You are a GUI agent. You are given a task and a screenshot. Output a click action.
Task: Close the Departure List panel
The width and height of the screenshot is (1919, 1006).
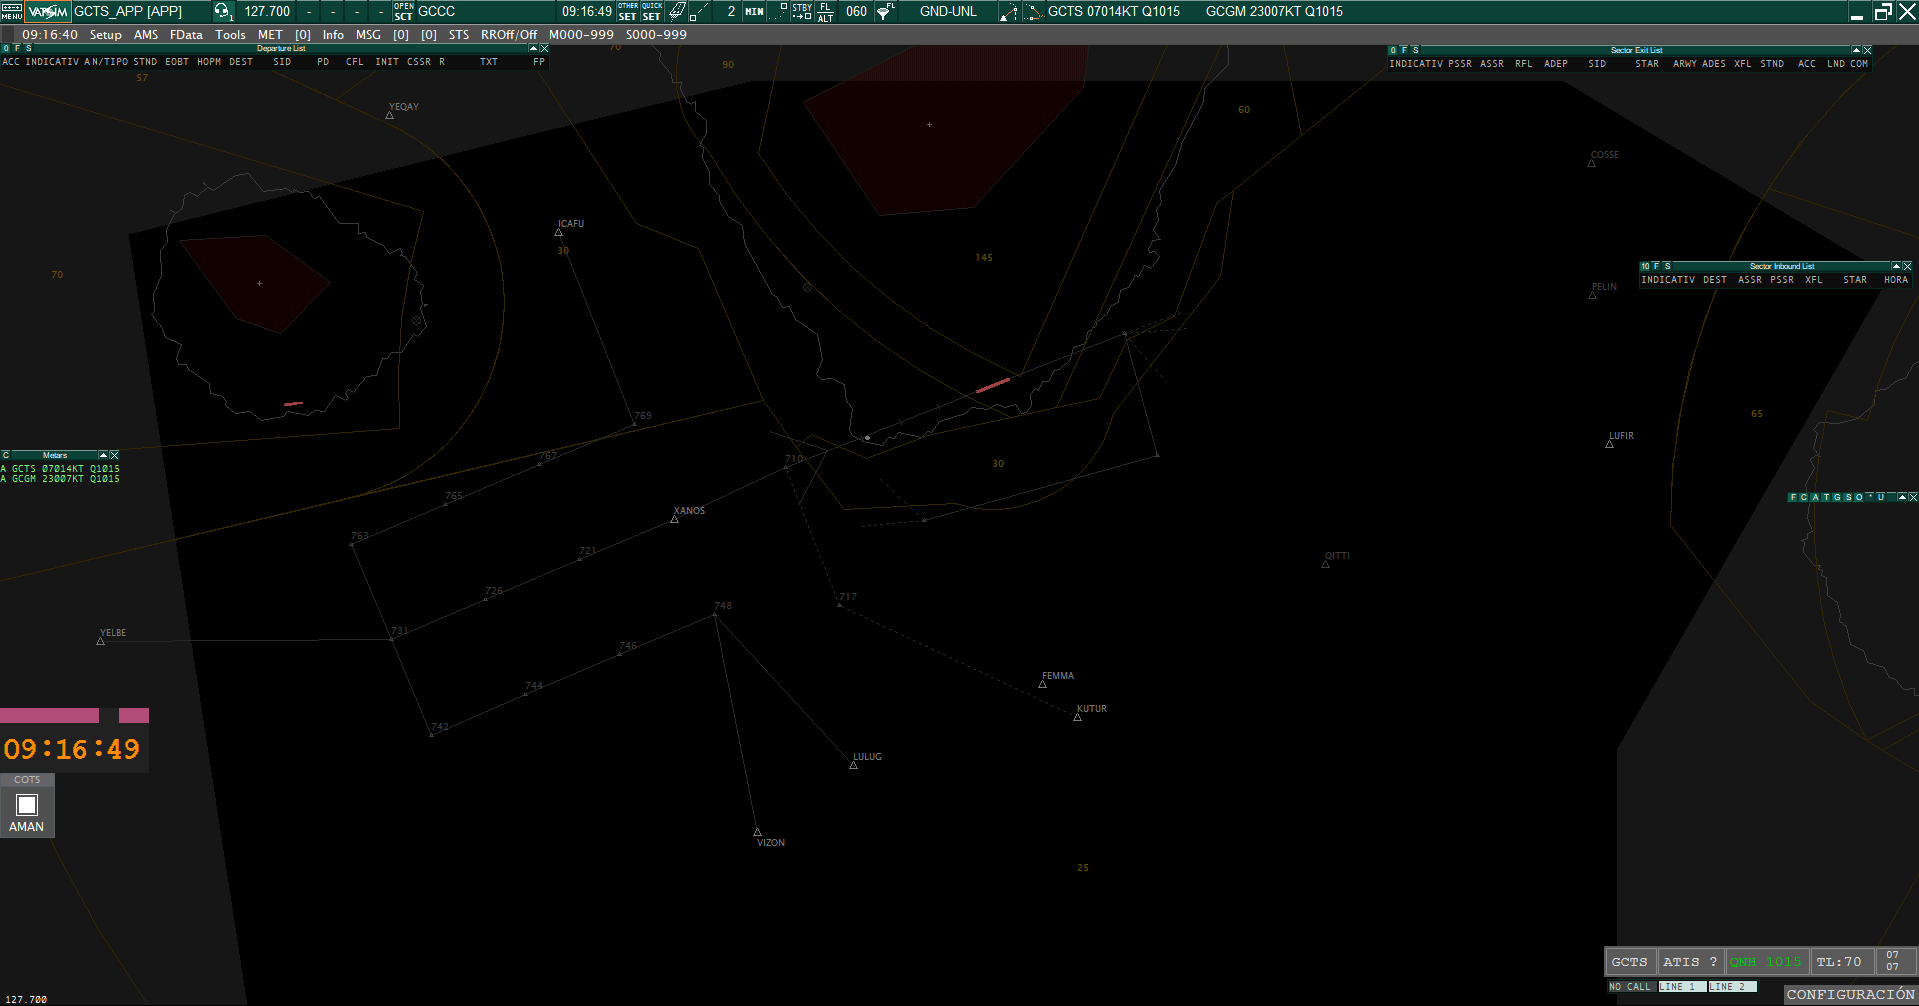pyautogui.click(x=544, y=48)
